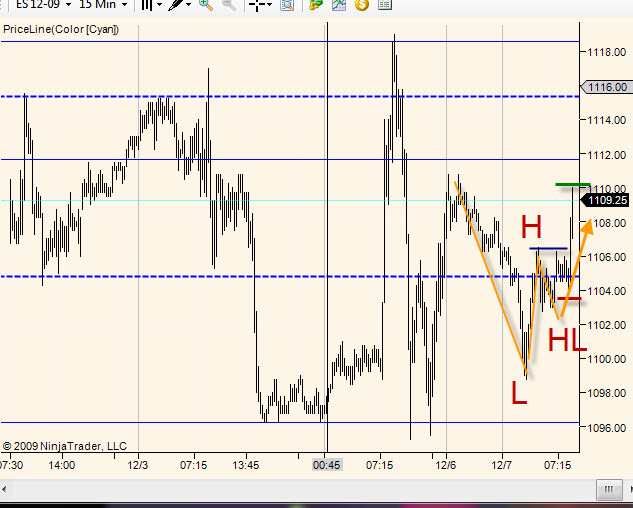Viewport: 633px width, 508px height.
Task: Click the 1116.00 price marker on axis
Action: [606, 87]
